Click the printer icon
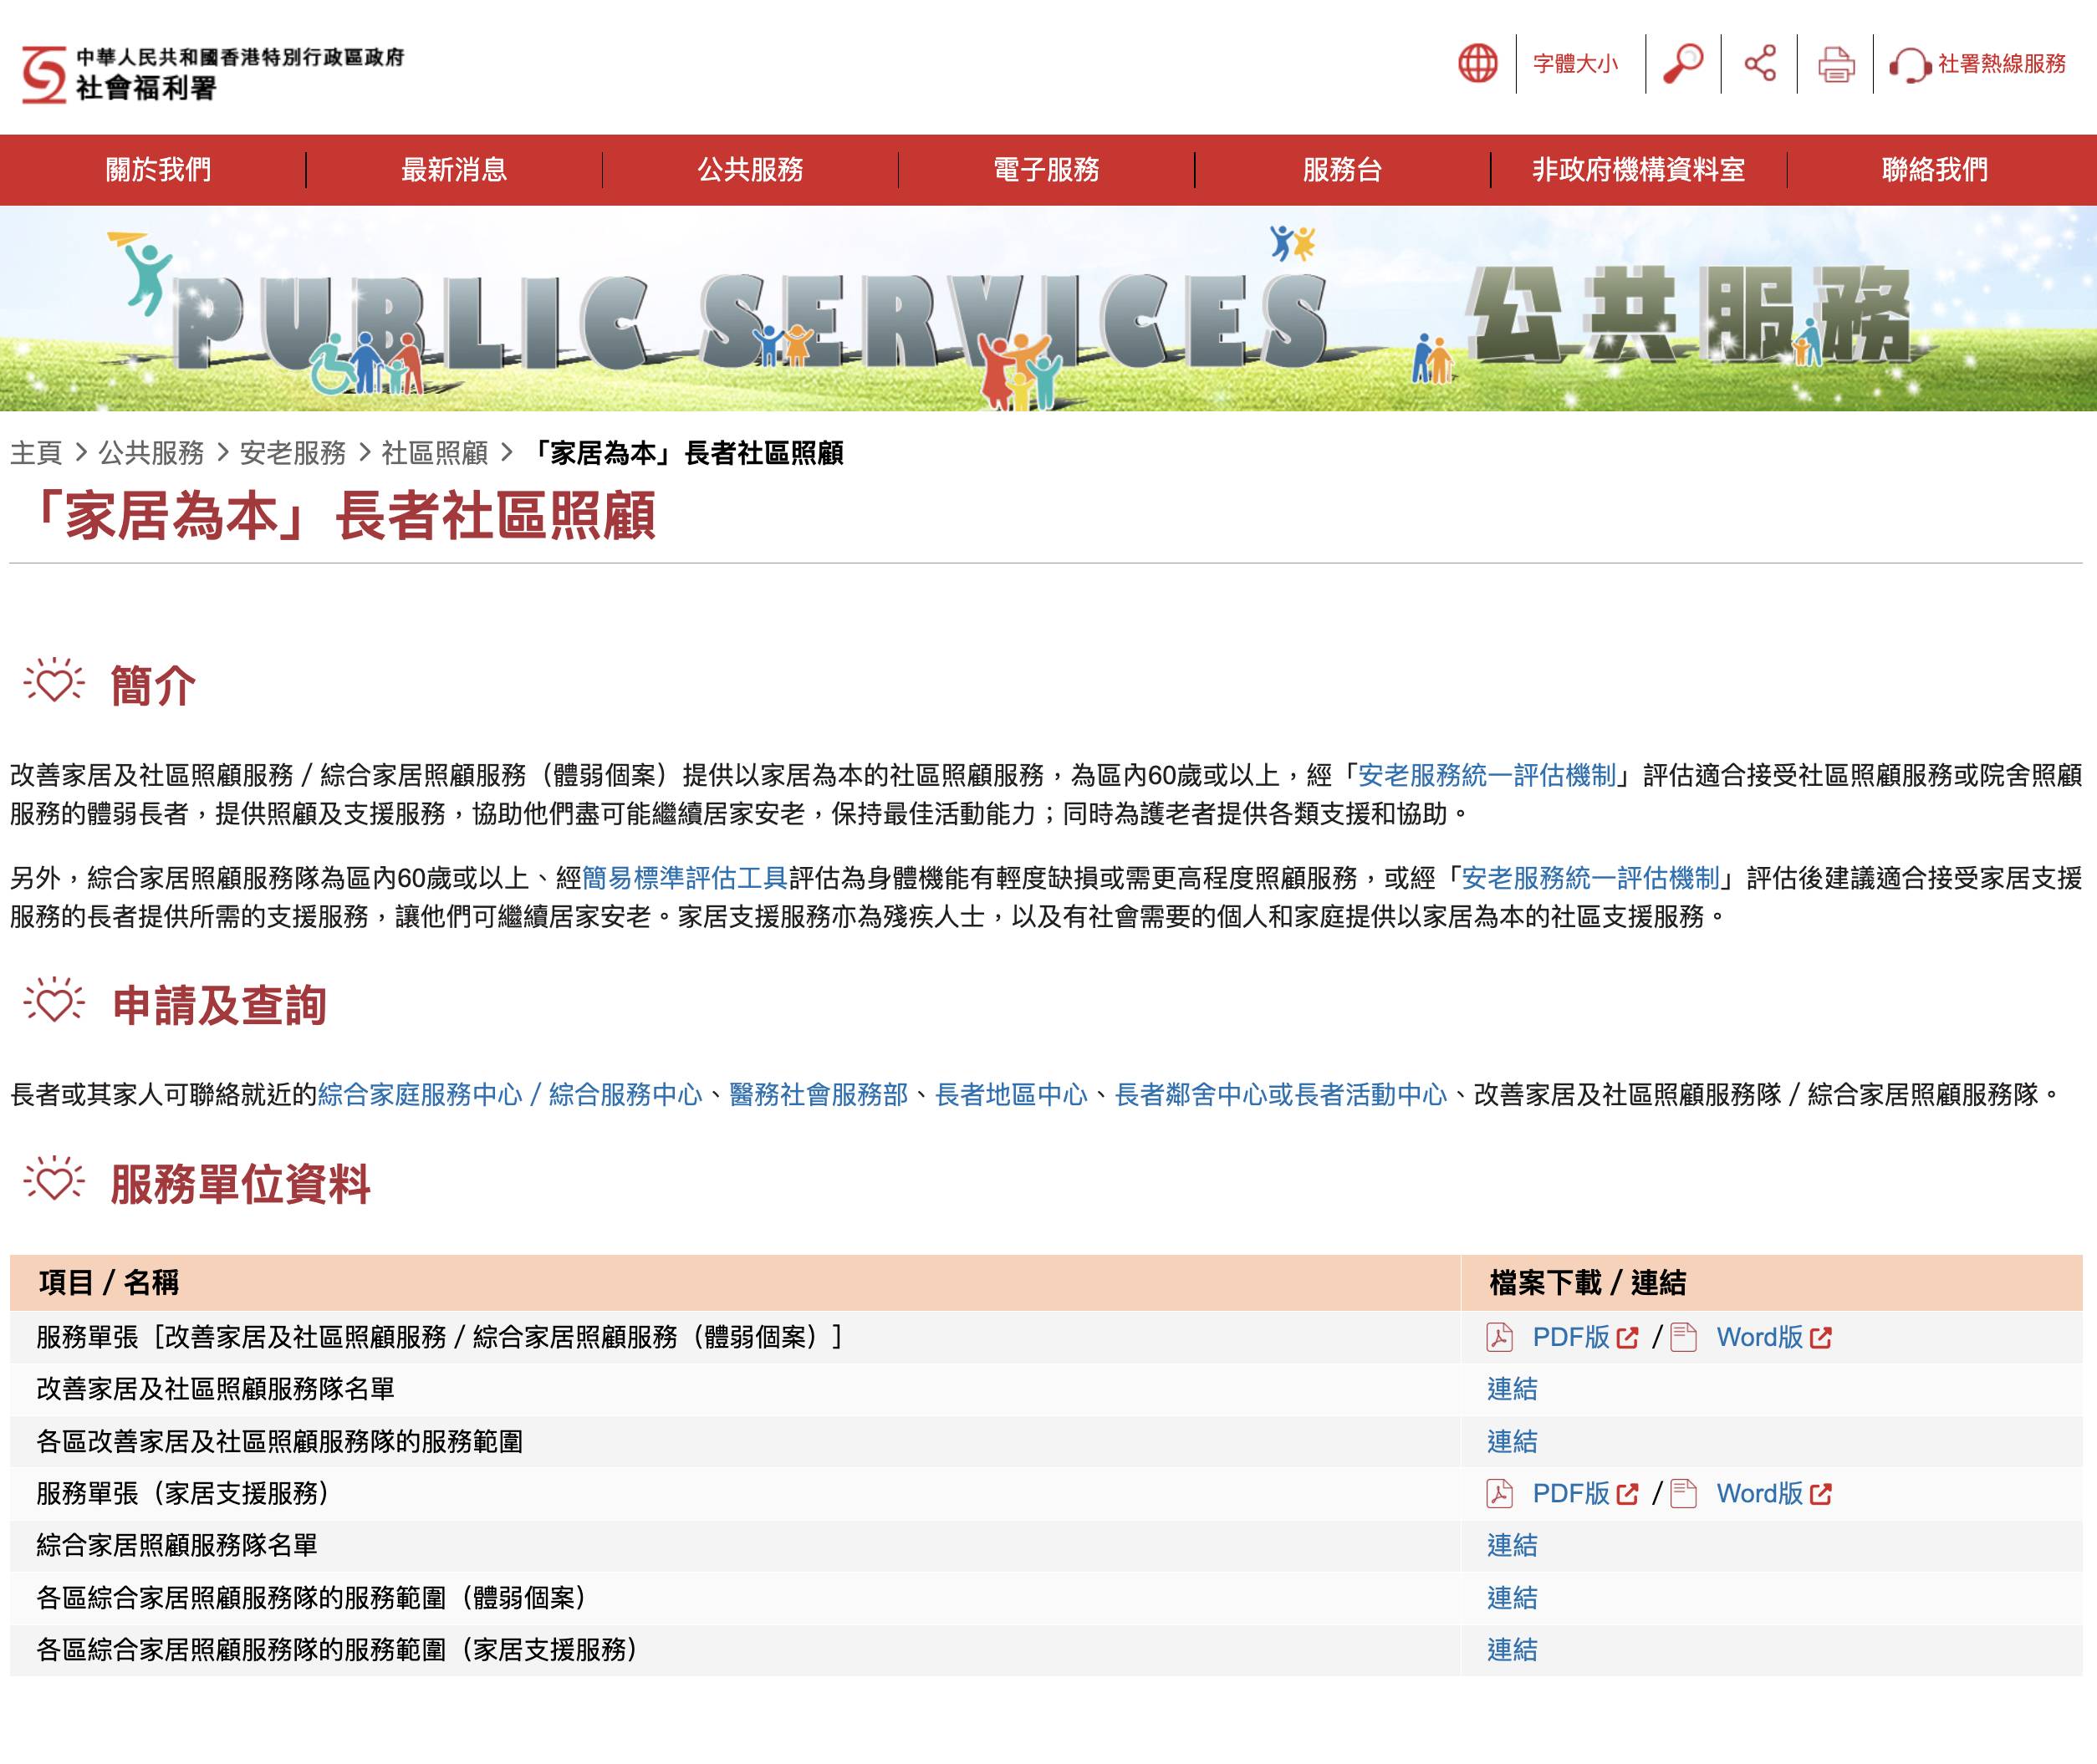 point(1835,64)
